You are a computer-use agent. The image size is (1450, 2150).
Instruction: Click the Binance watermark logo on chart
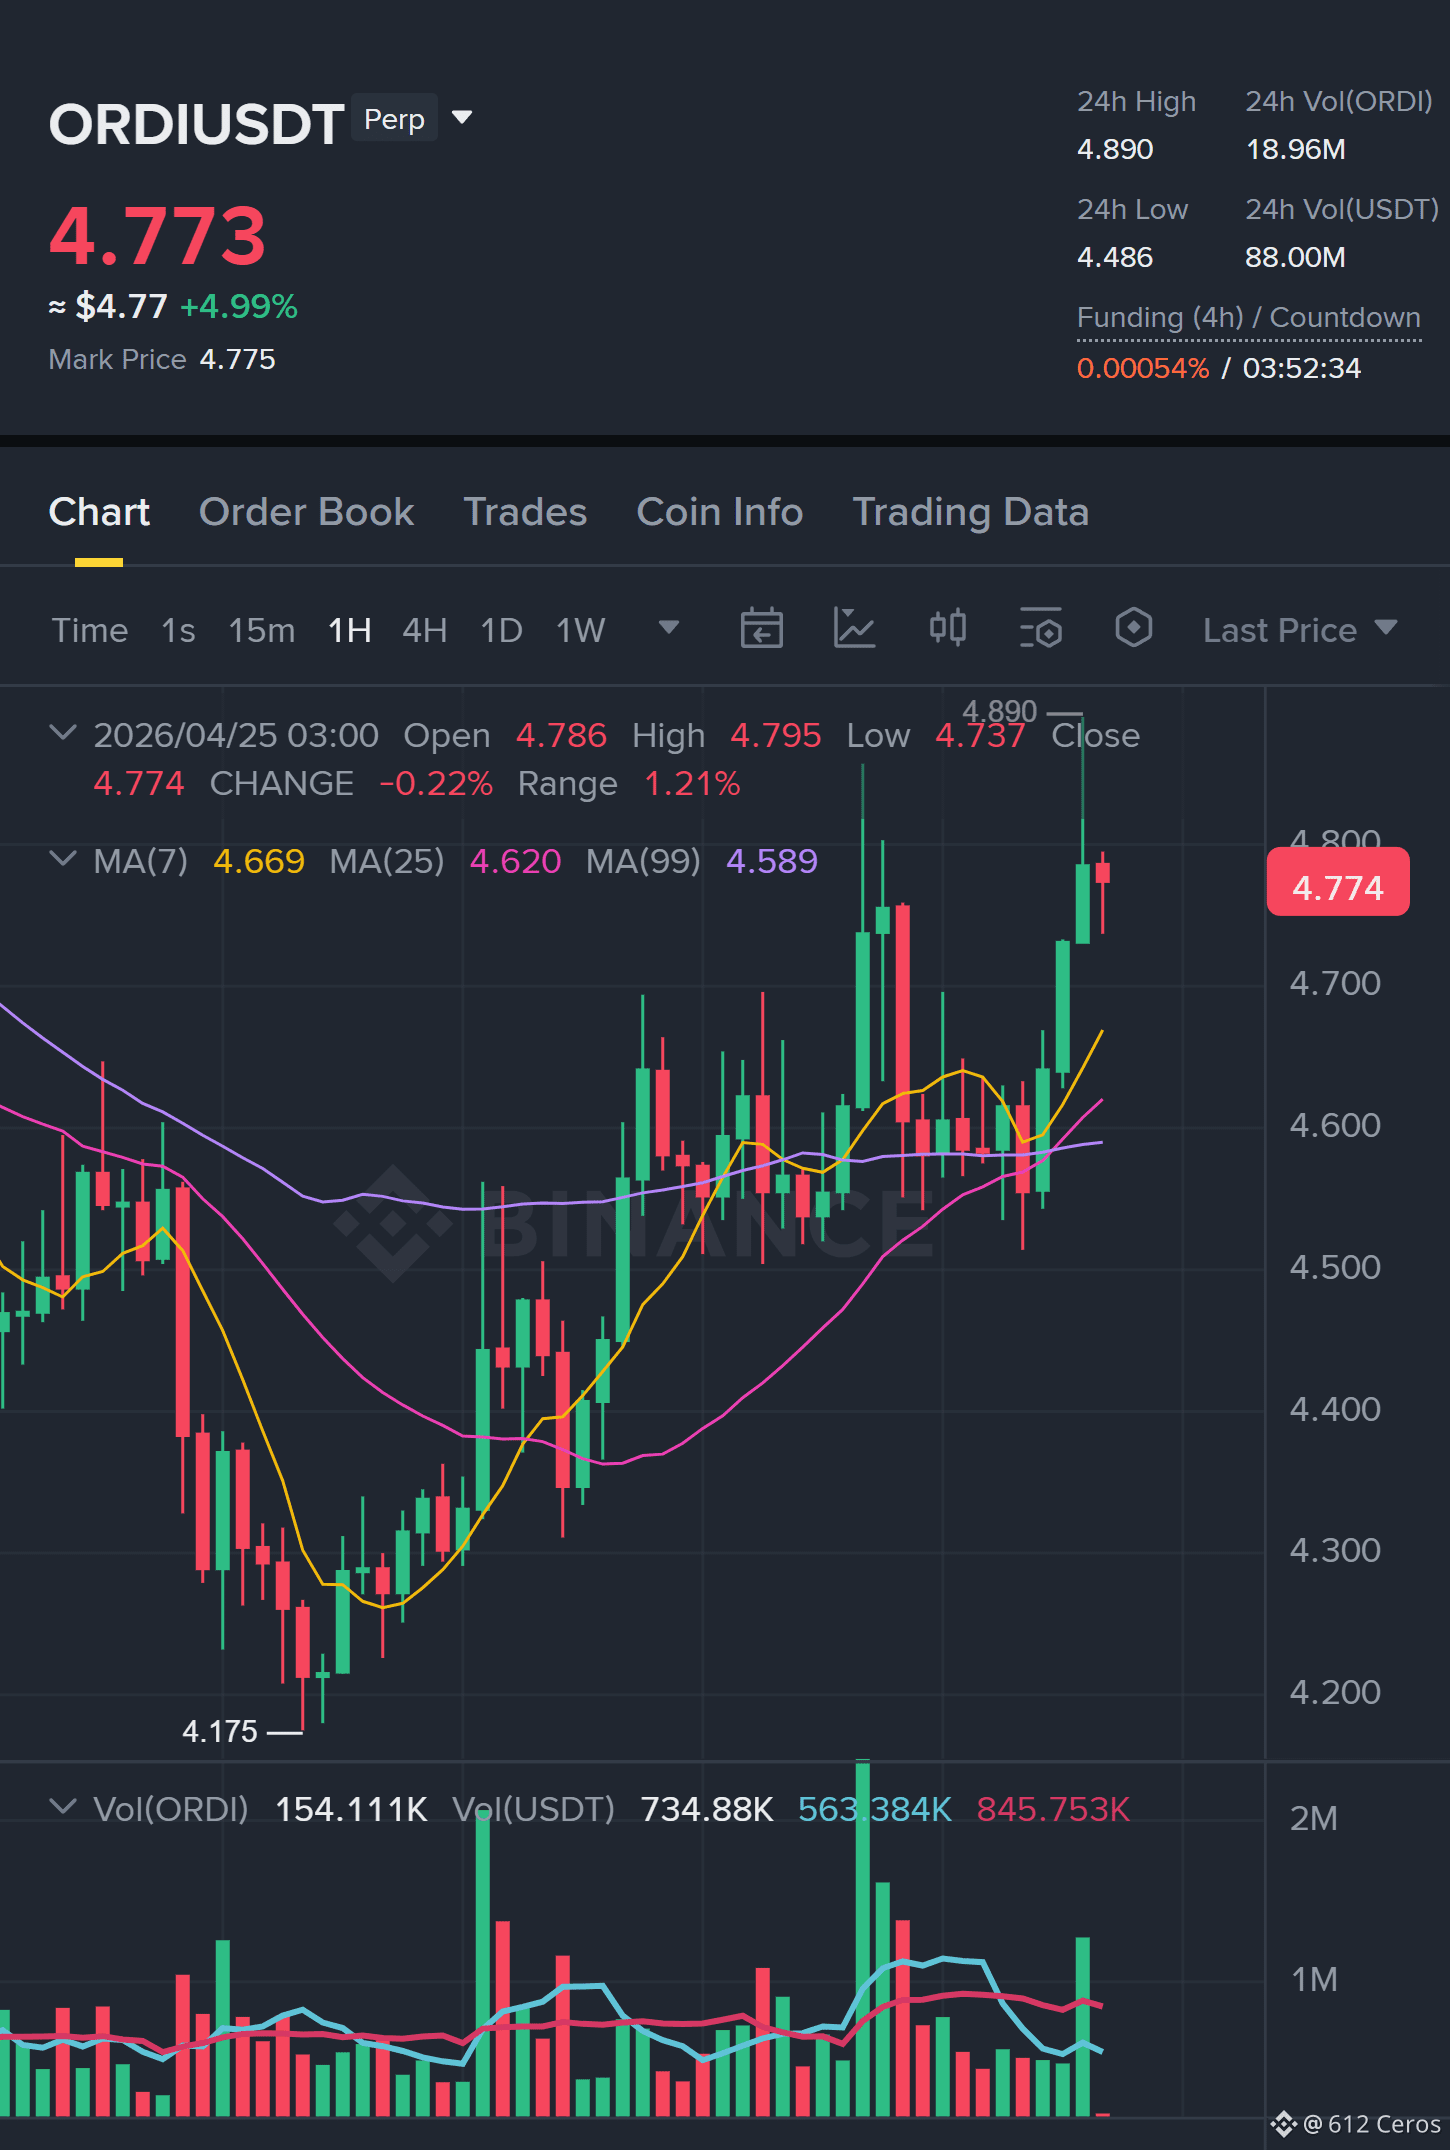point(393,1222)
